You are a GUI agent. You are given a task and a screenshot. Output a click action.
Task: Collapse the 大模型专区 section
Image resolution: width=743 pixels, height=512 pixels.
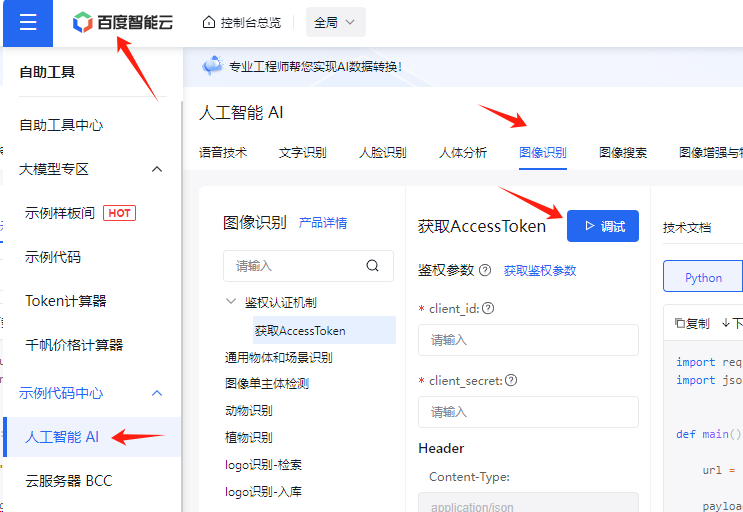click(157, 169)
